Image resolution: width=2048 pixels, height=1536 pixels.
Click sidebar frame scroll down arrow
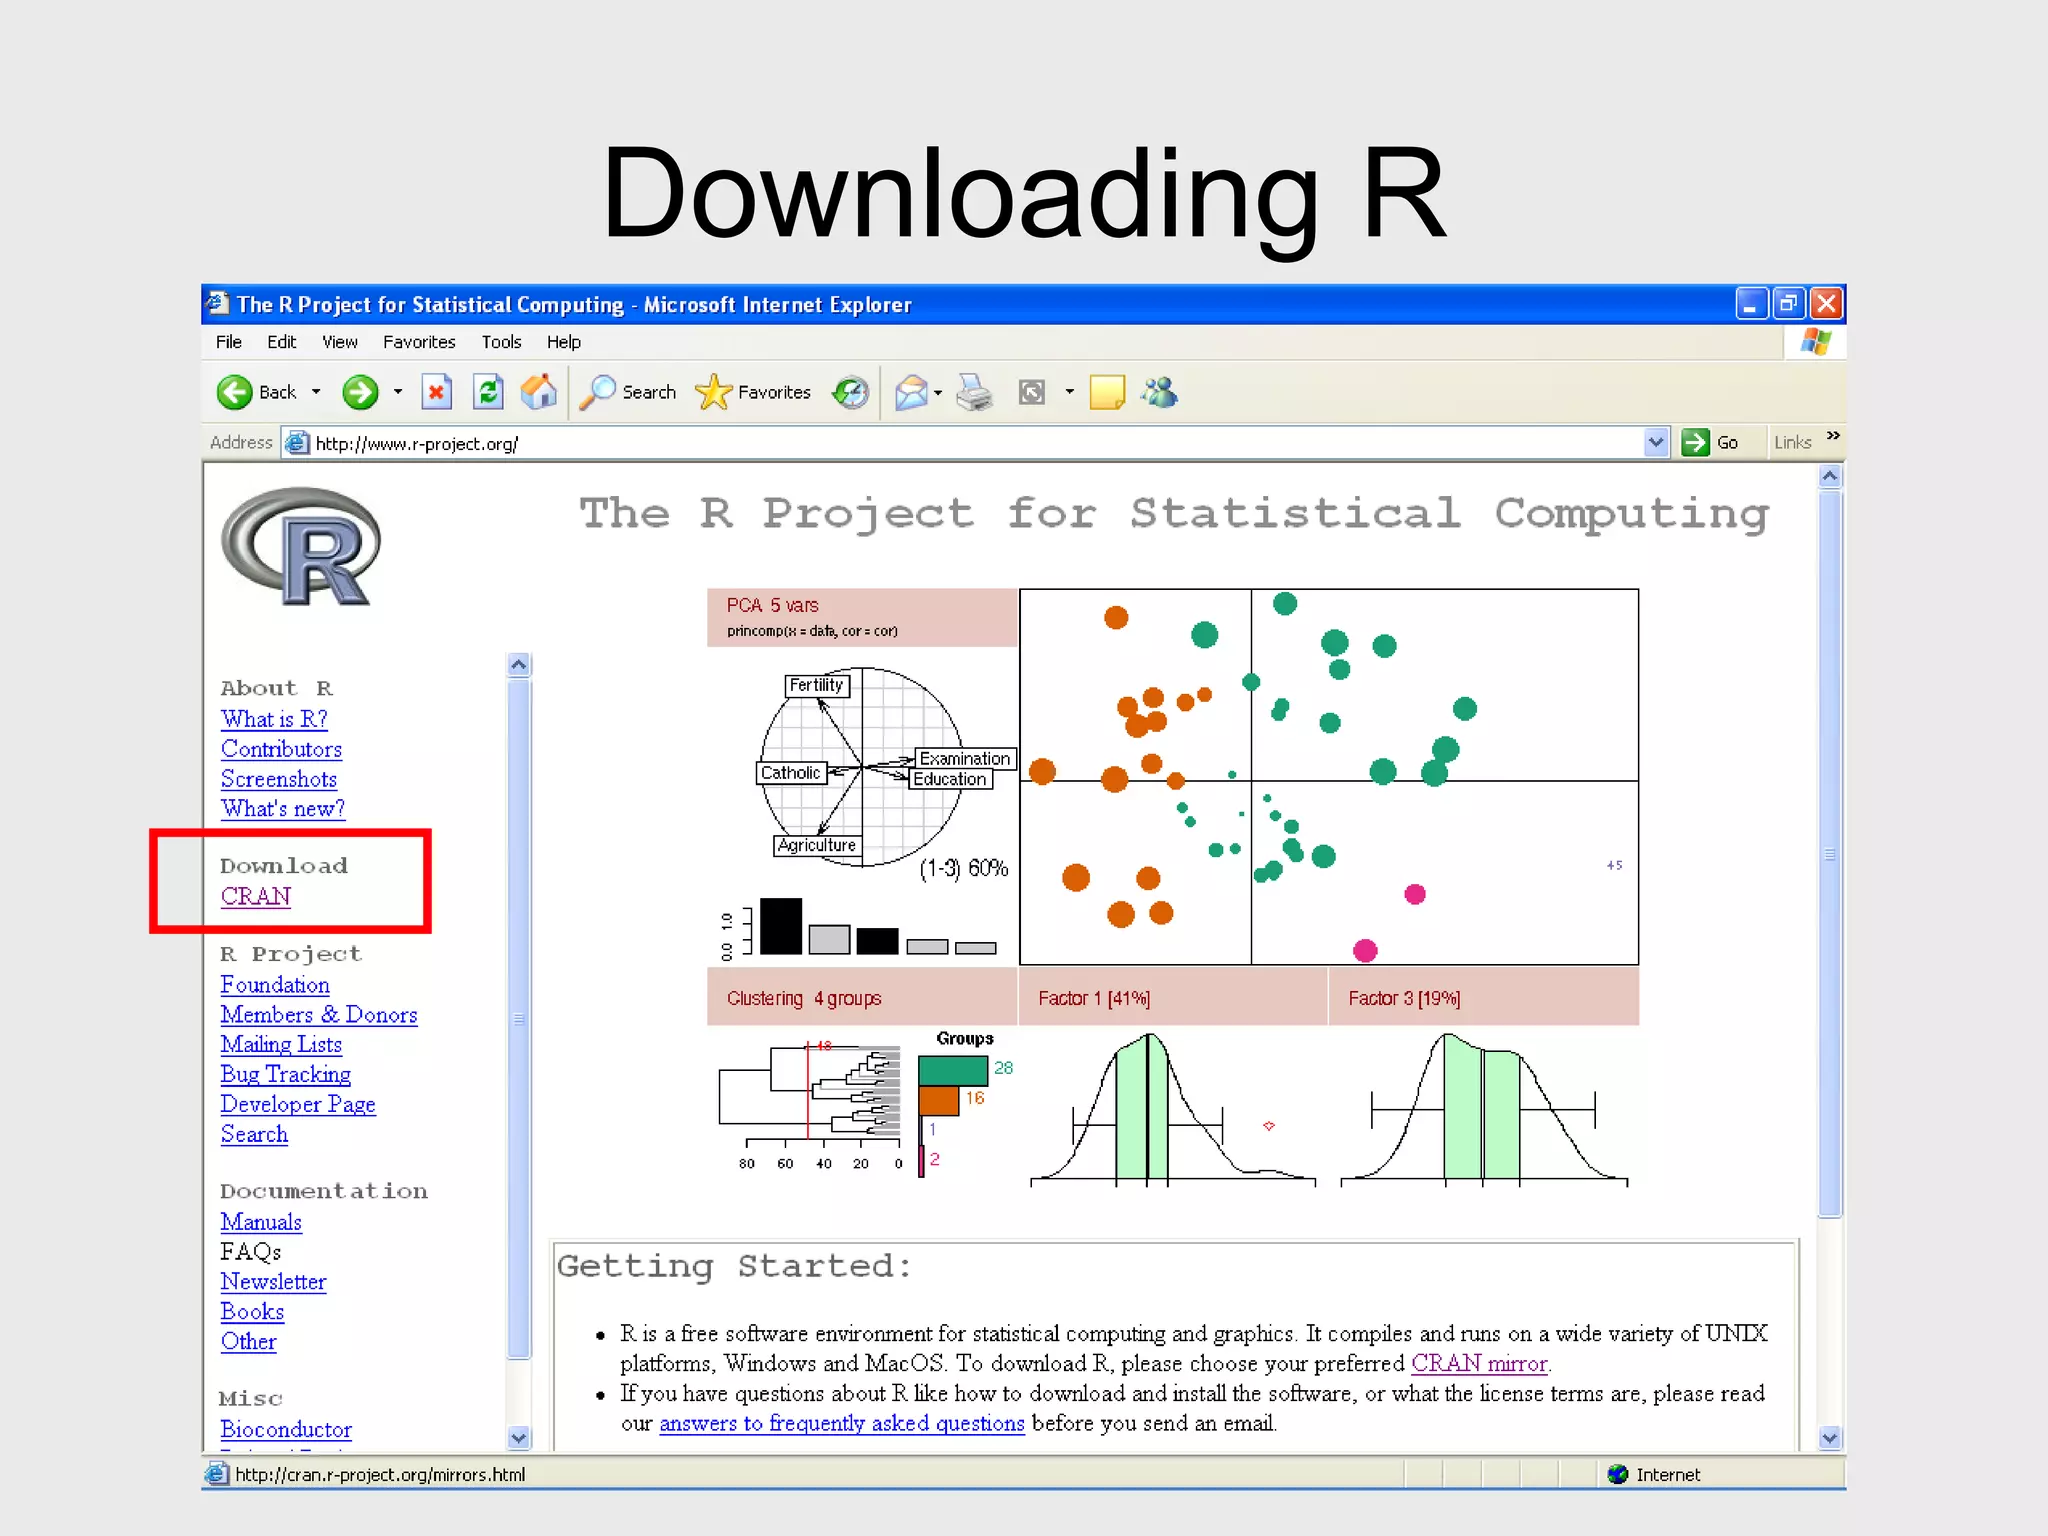tap(518, 1438)
